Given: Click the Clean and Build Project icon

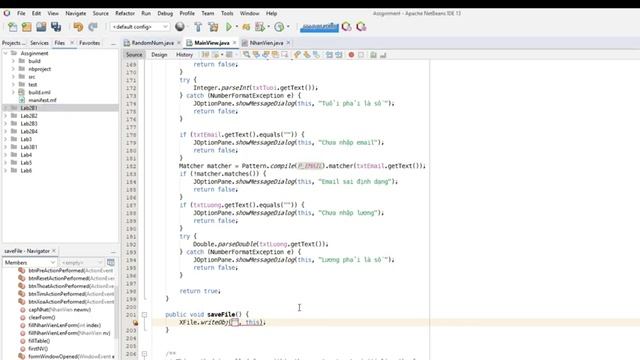Looking at the screenshot, I should click(213, 27).
